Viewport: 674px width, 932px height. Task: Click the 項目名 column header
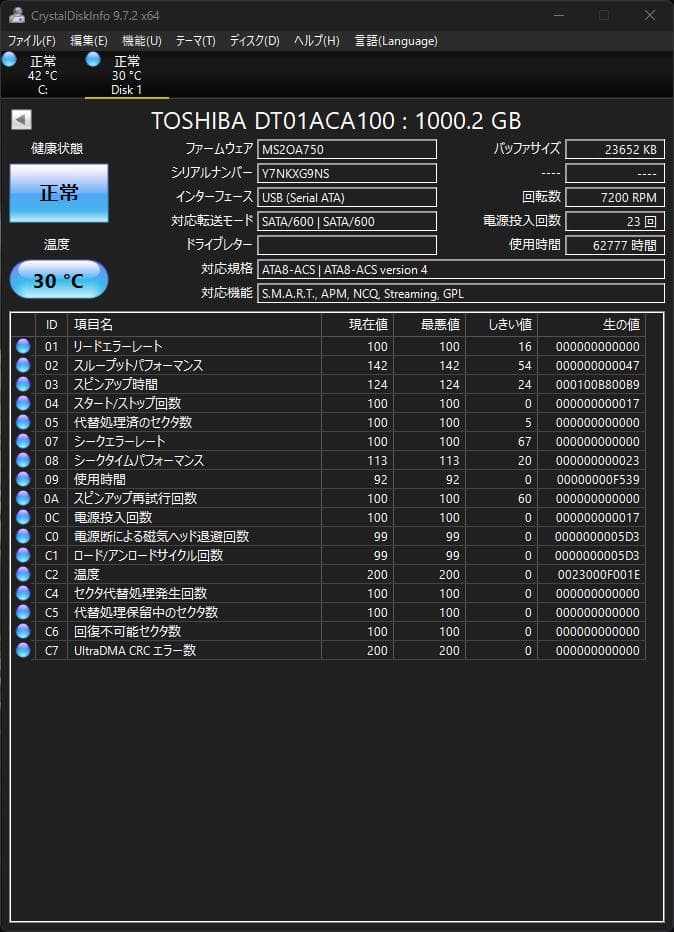click(x=194, y=325)
